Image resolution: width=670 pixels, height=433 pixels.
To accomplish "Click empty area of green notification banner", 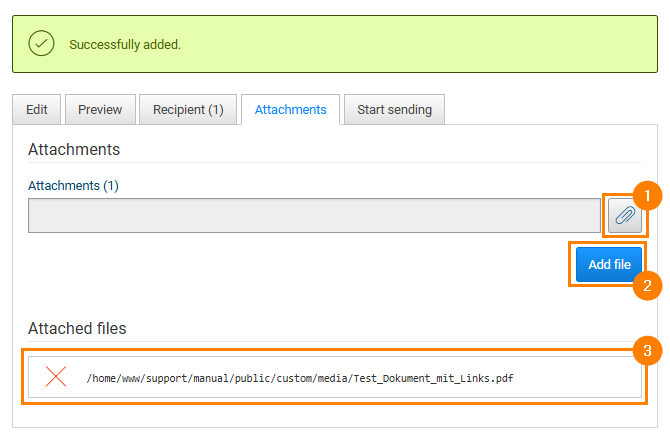I will pos(420,45).
